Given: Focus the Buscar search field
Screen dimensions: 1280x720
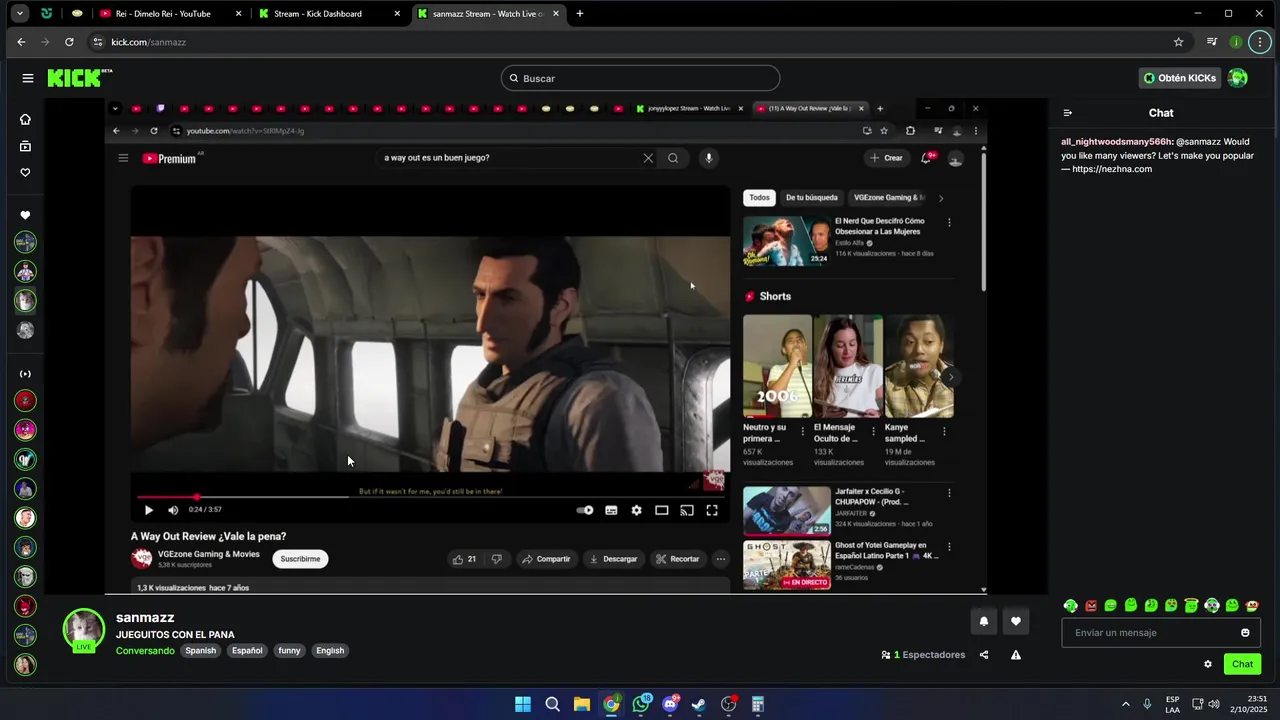Looking at the screenshot, I should point(640,78).
